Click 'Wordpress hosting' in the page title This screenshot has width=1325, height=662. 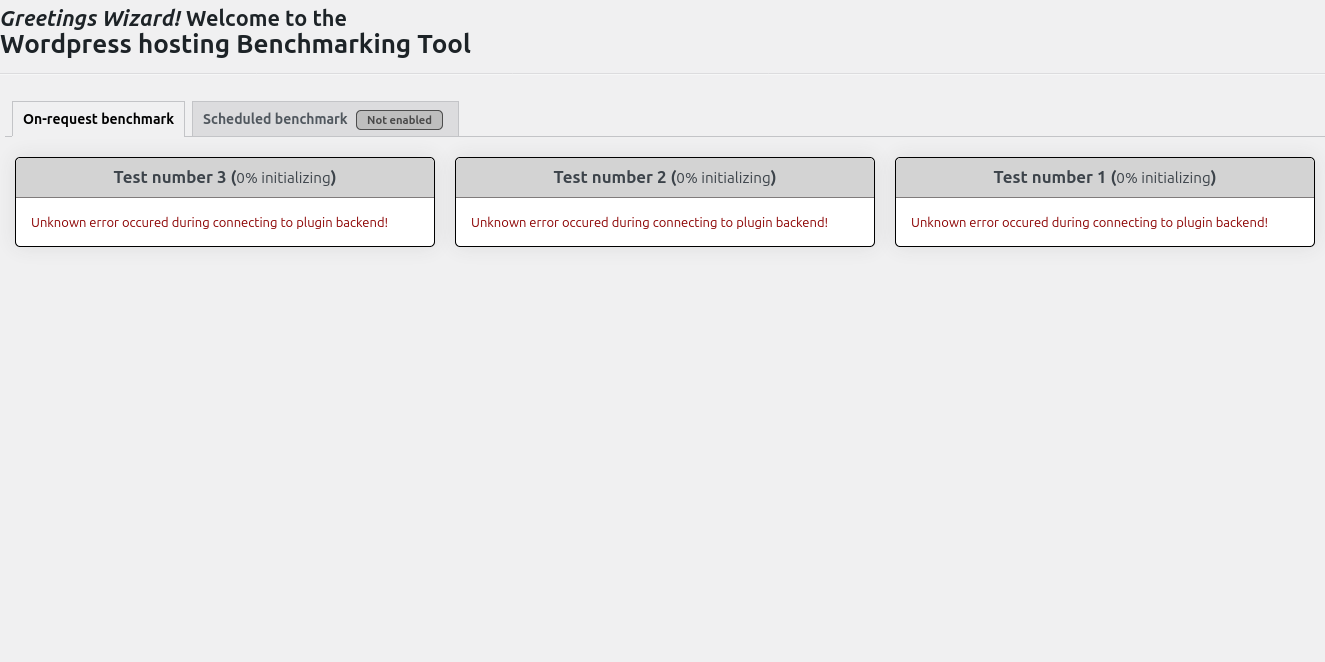tap(115, 44)
